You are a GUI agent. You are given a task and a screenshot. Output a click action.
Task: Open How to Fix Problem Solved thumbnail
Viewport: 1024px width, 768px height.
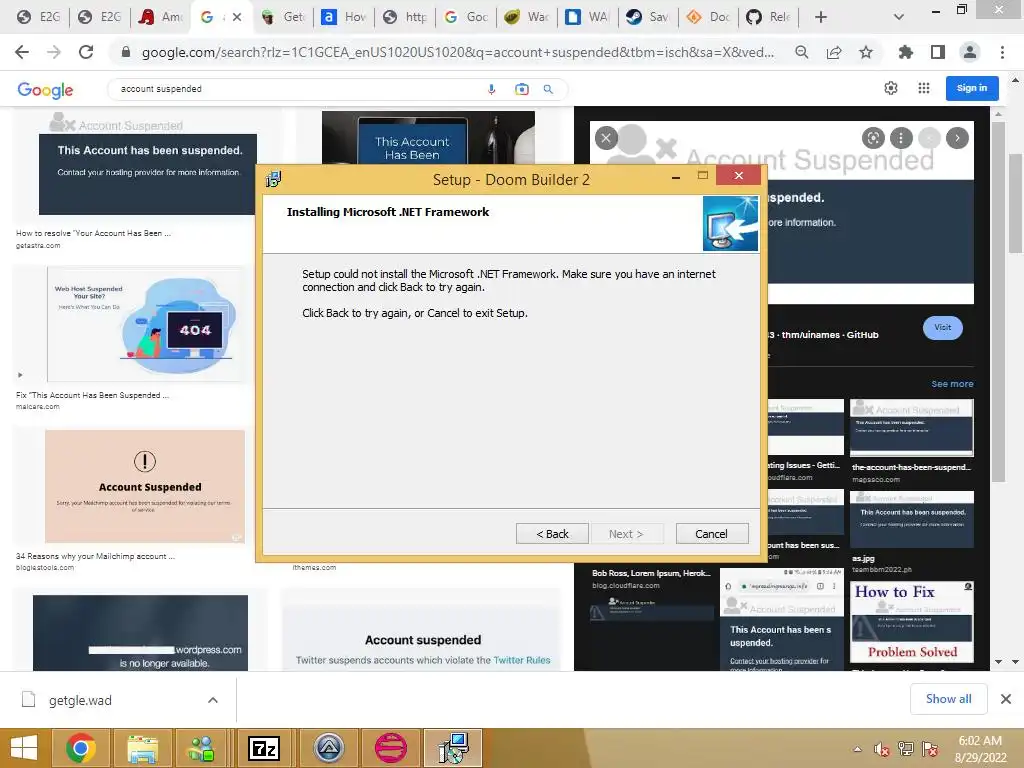[912, 622]
